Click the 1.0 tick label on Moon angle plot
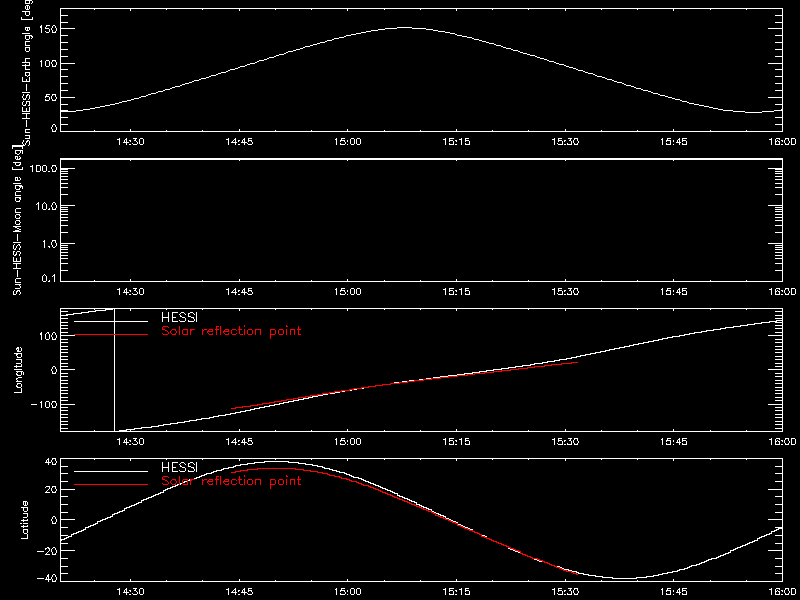 coord(49,244)
